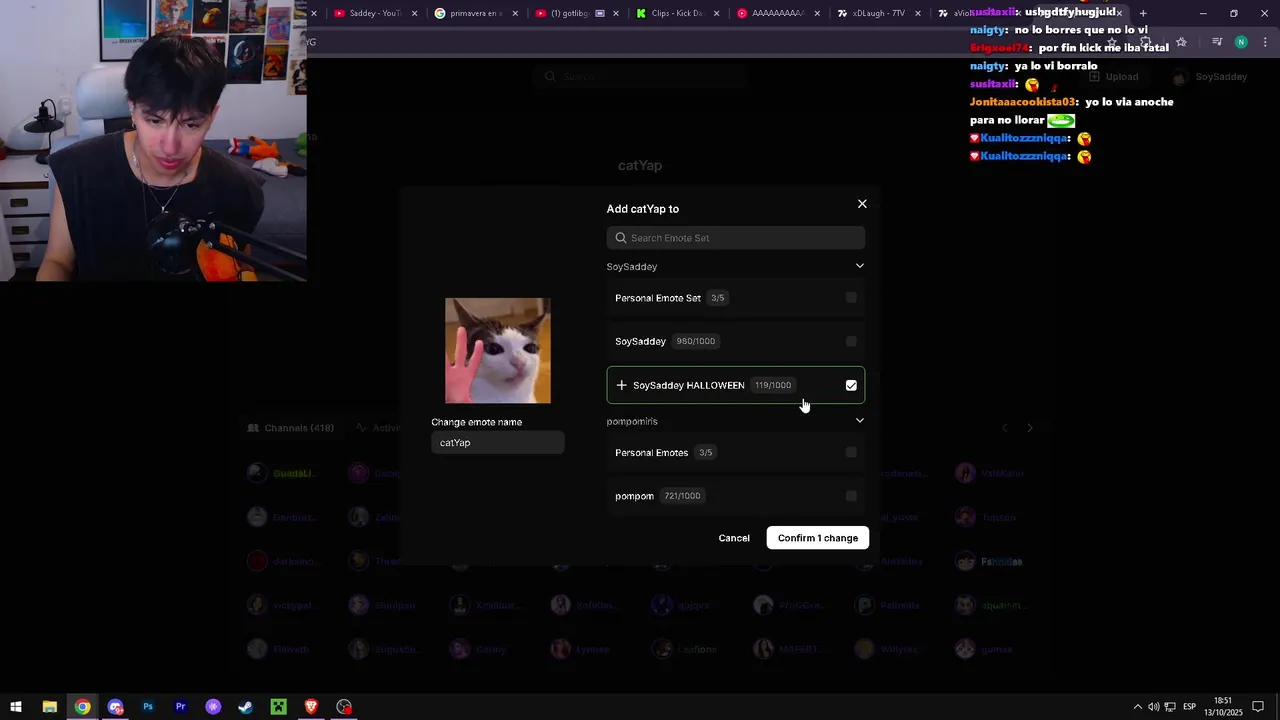The width and height of the screenshot is (1280, 720).
Task: Open the Windows Start menu
Action: (x=16, y=707)
